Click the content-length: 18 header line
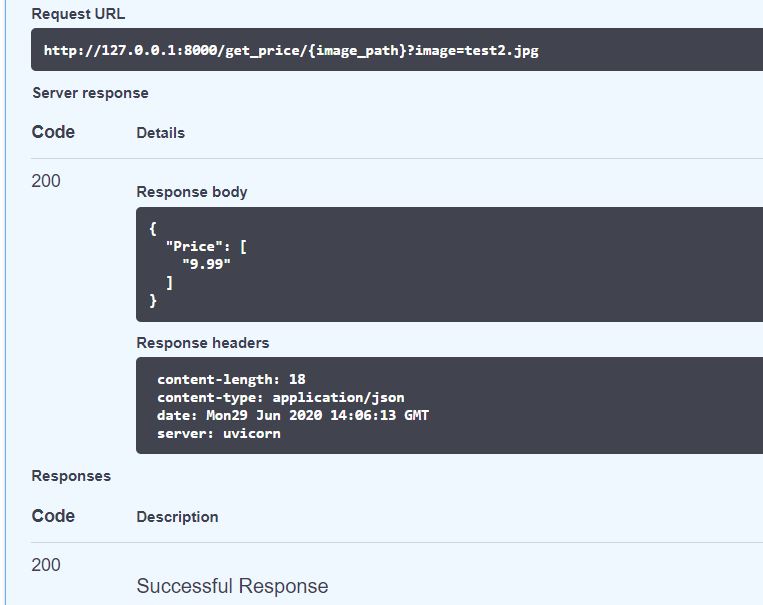763x605 pixels. pyautogui.click(x=231, y=379)
